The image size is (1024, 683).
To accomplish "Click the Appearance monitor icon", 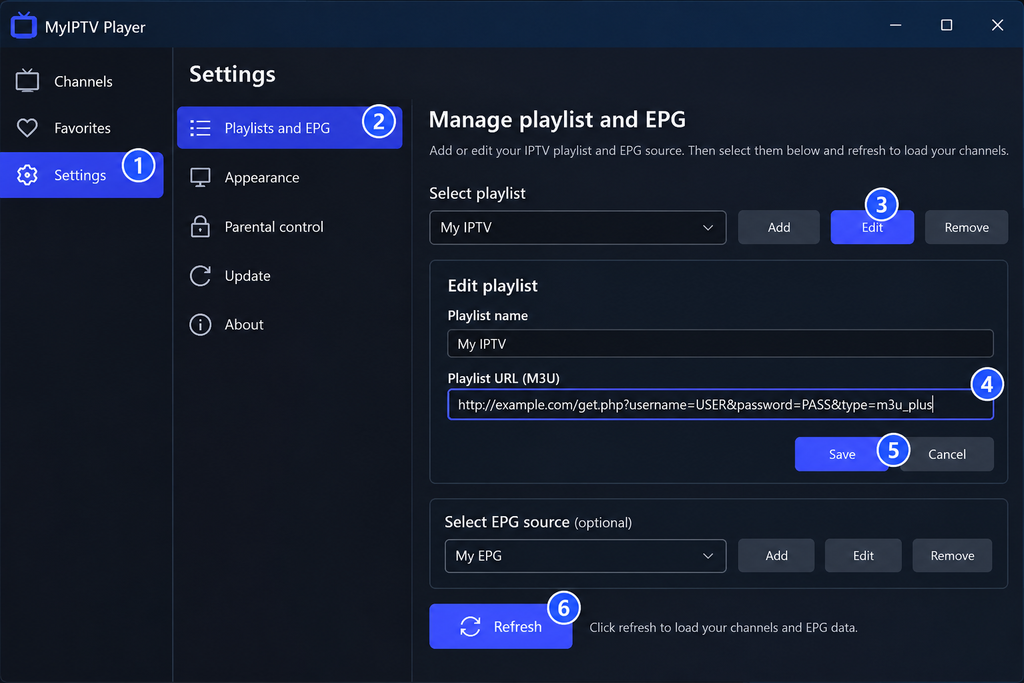I will point(200,178).
